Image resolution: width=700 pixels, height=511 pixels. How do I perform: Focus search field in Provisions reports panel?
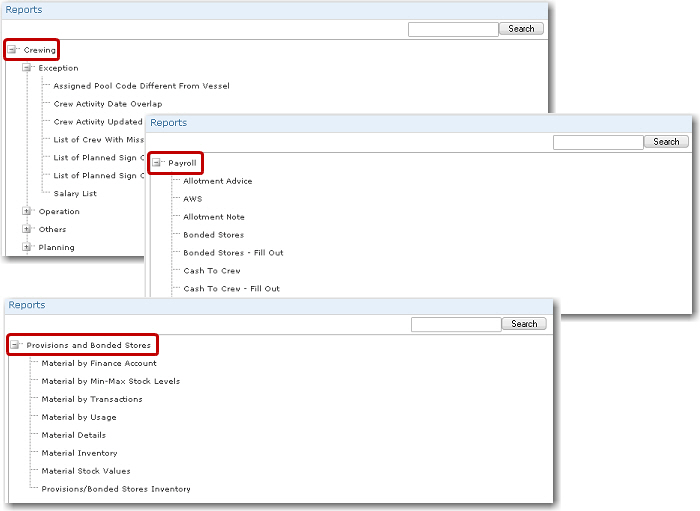coord(456,324)
